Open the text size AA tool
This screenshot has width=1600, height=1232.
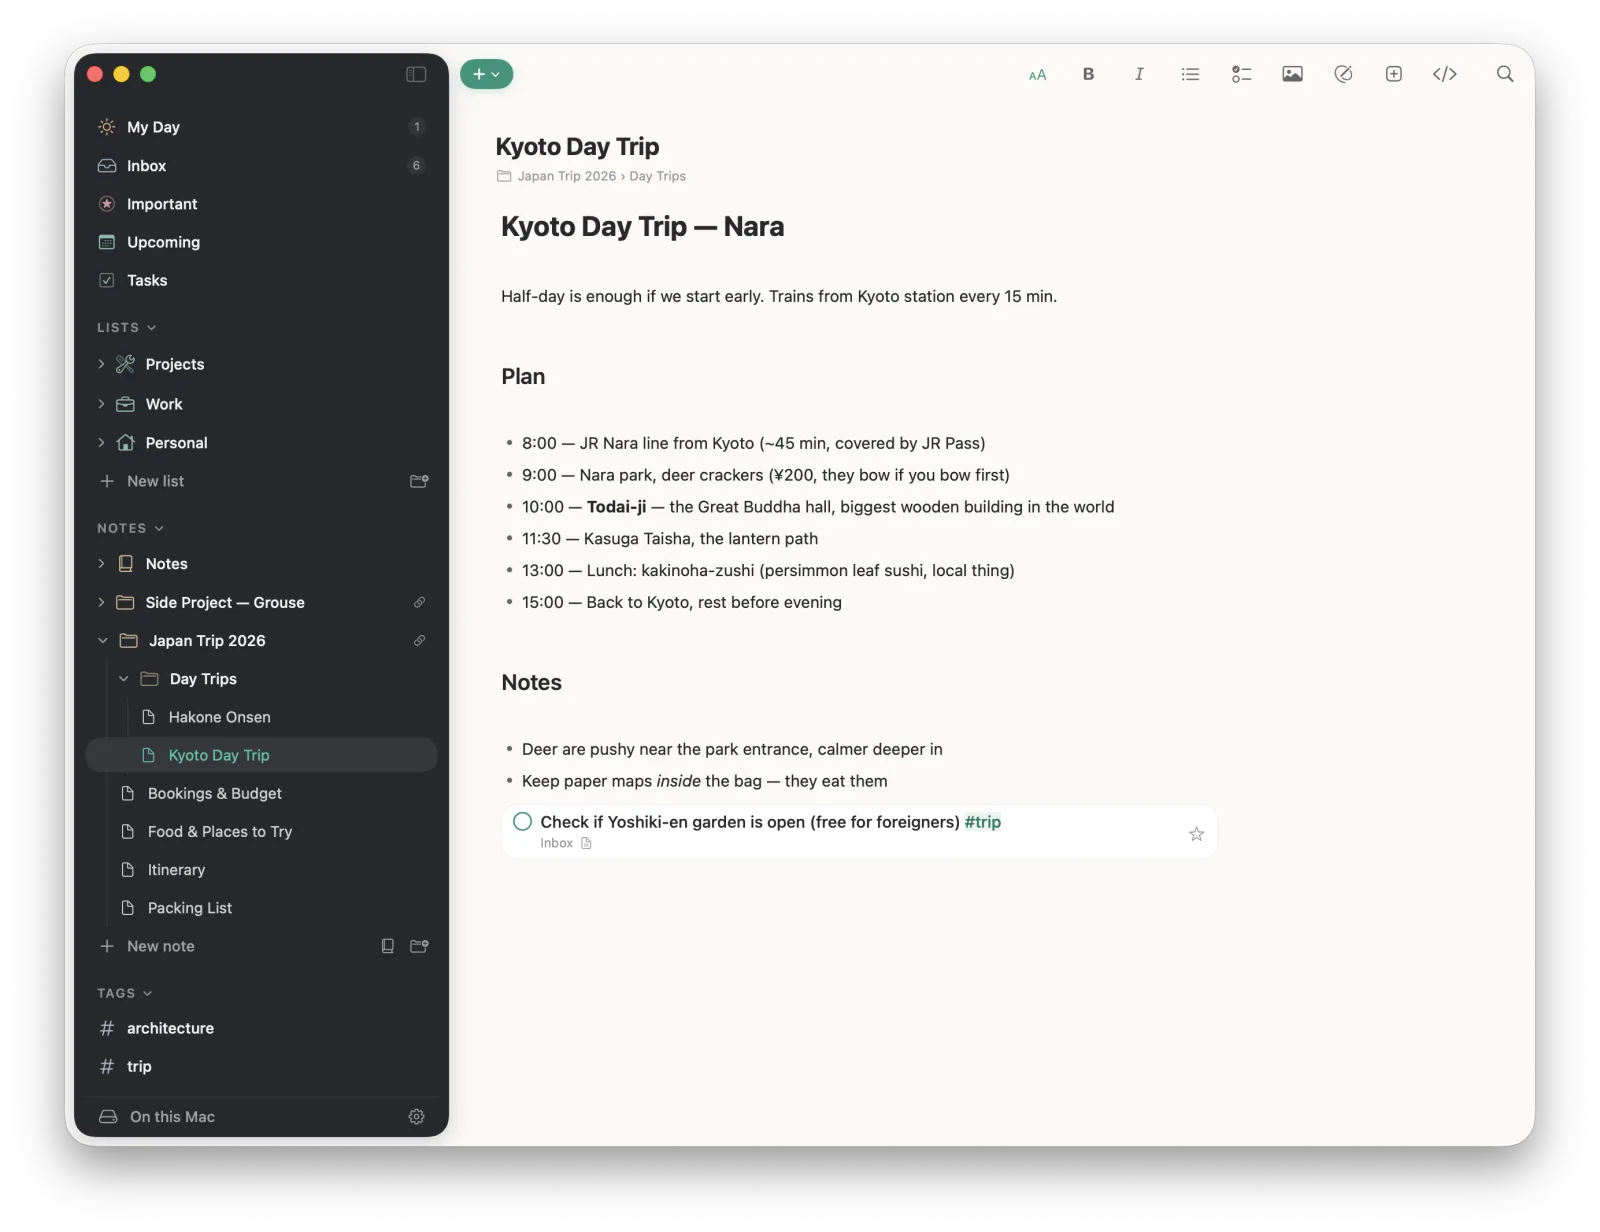(1037, 74)
